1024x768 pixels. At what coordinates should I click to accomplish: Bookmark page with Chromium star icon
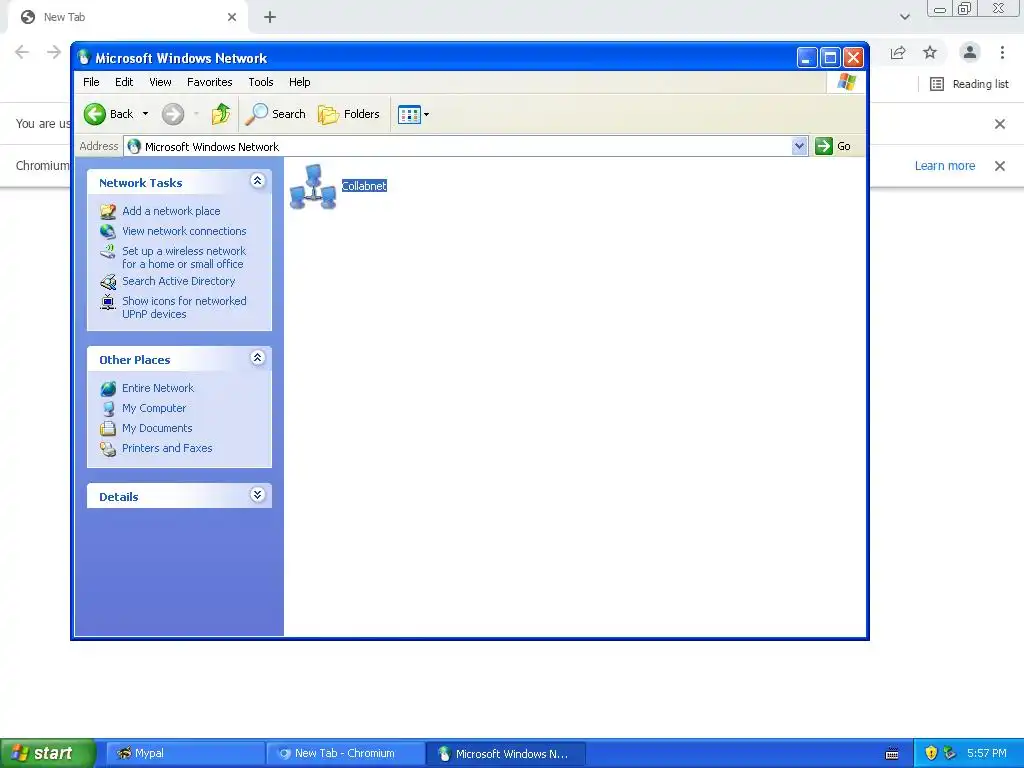(x=930, y=52)
